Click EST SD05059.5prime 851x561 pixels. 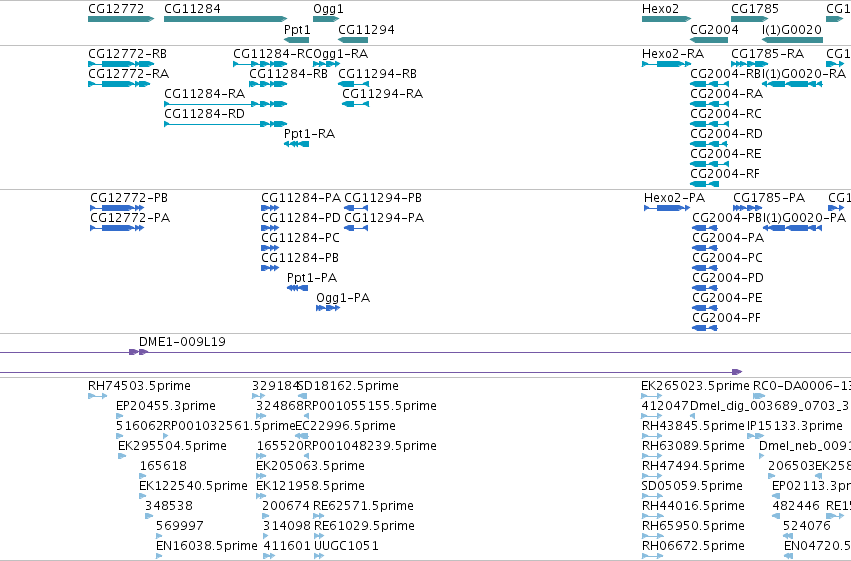652,496
